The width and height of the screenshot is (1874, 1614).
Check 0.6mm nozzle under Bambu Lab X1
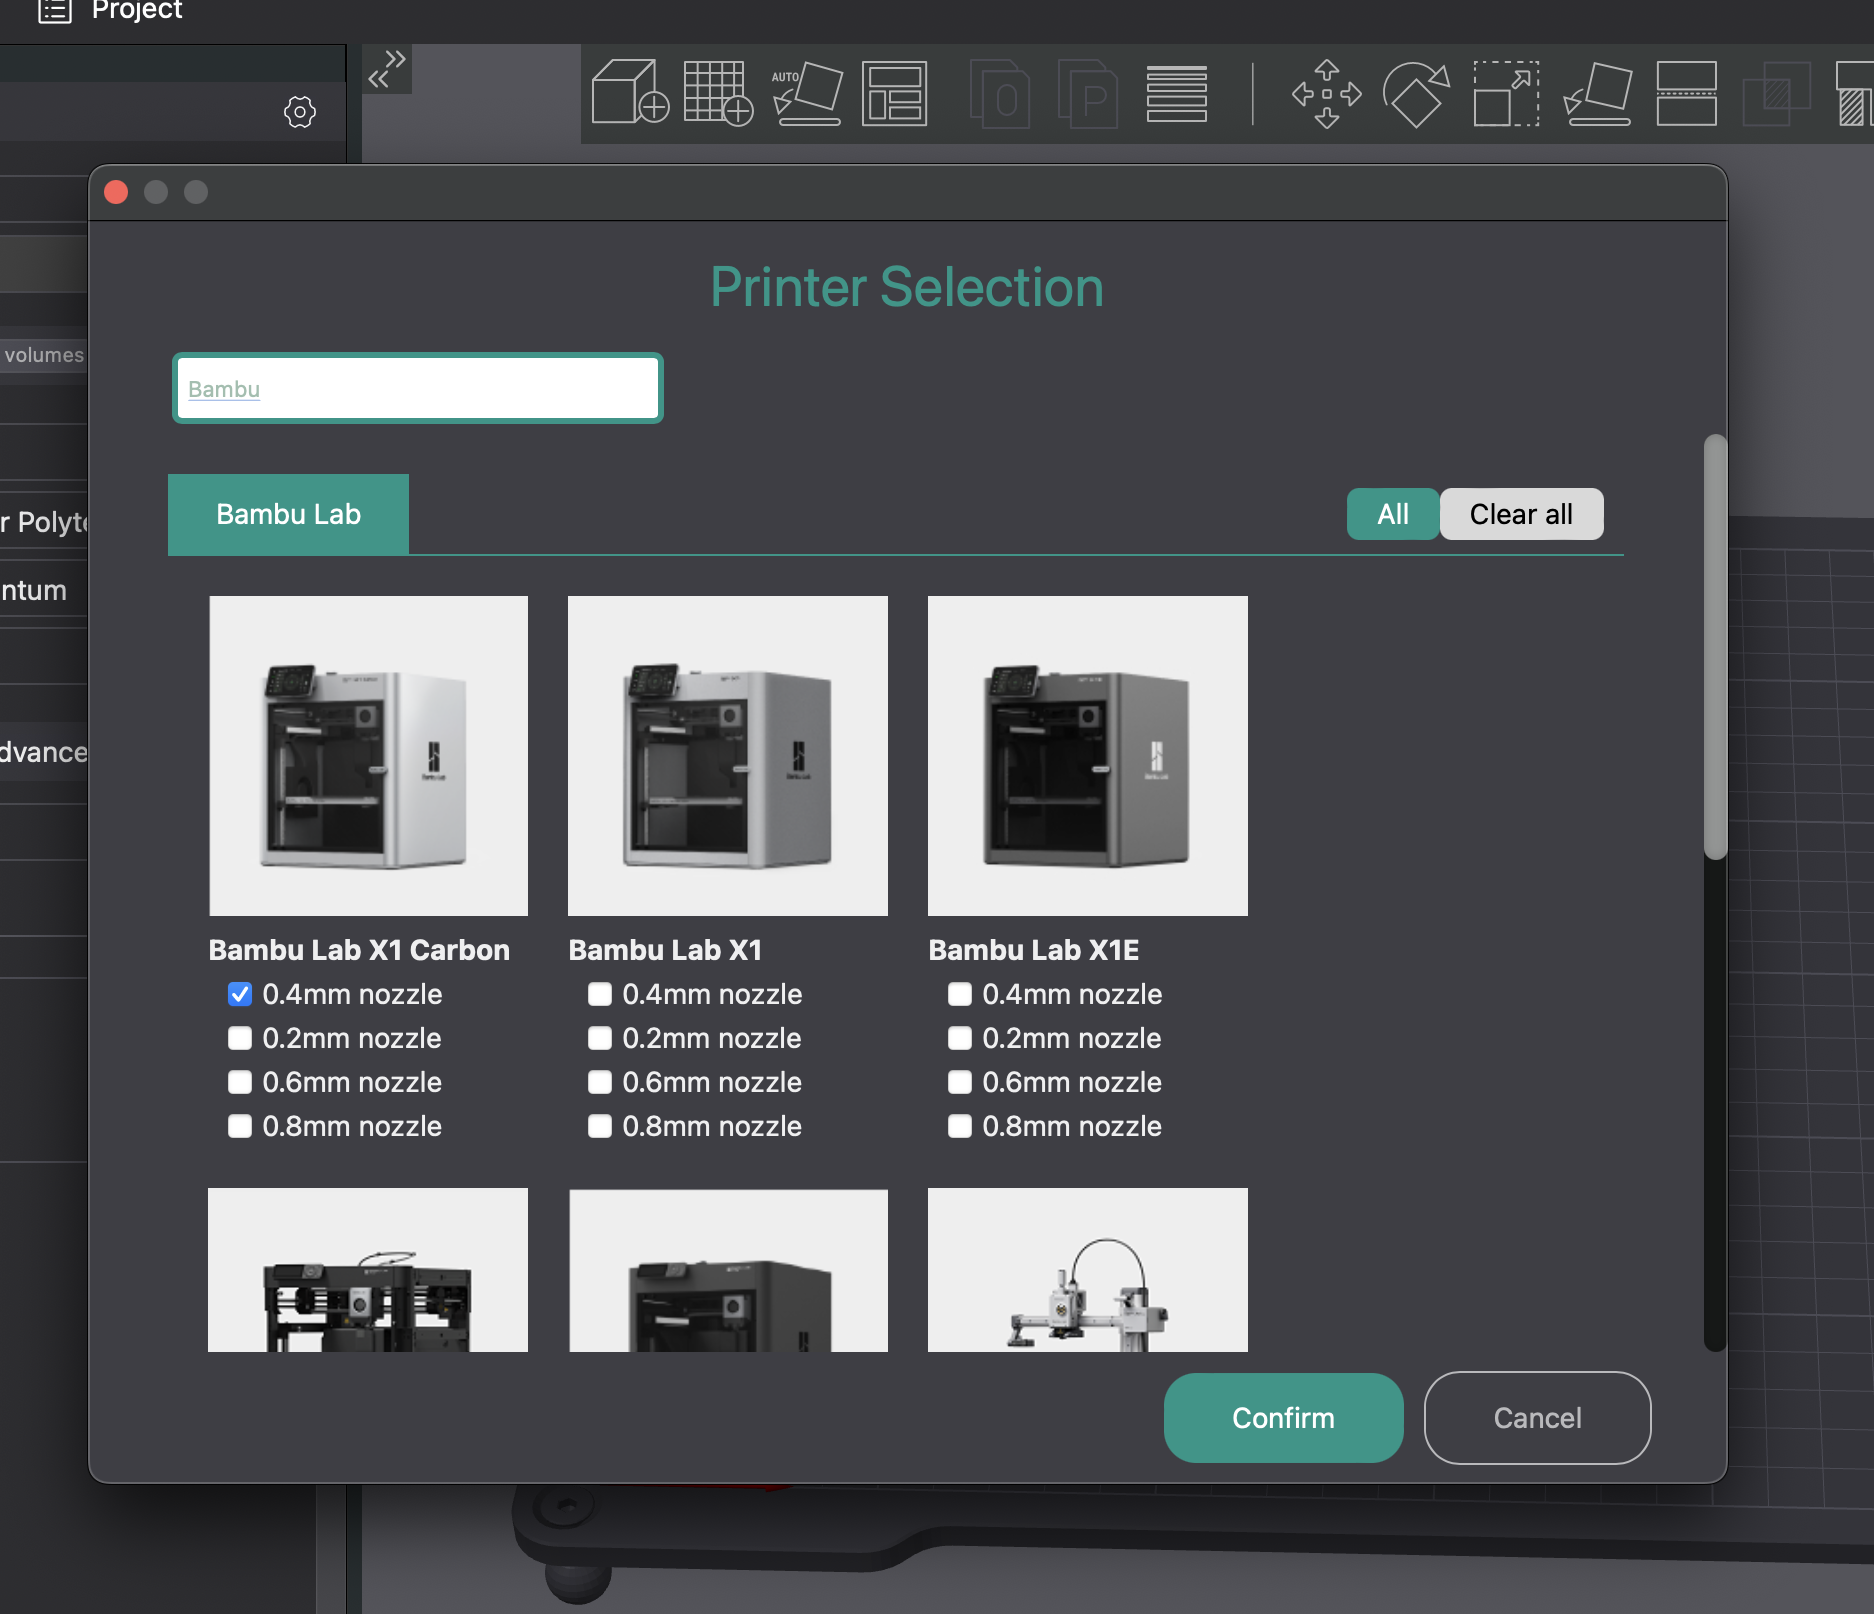(x=600, y=1082)
